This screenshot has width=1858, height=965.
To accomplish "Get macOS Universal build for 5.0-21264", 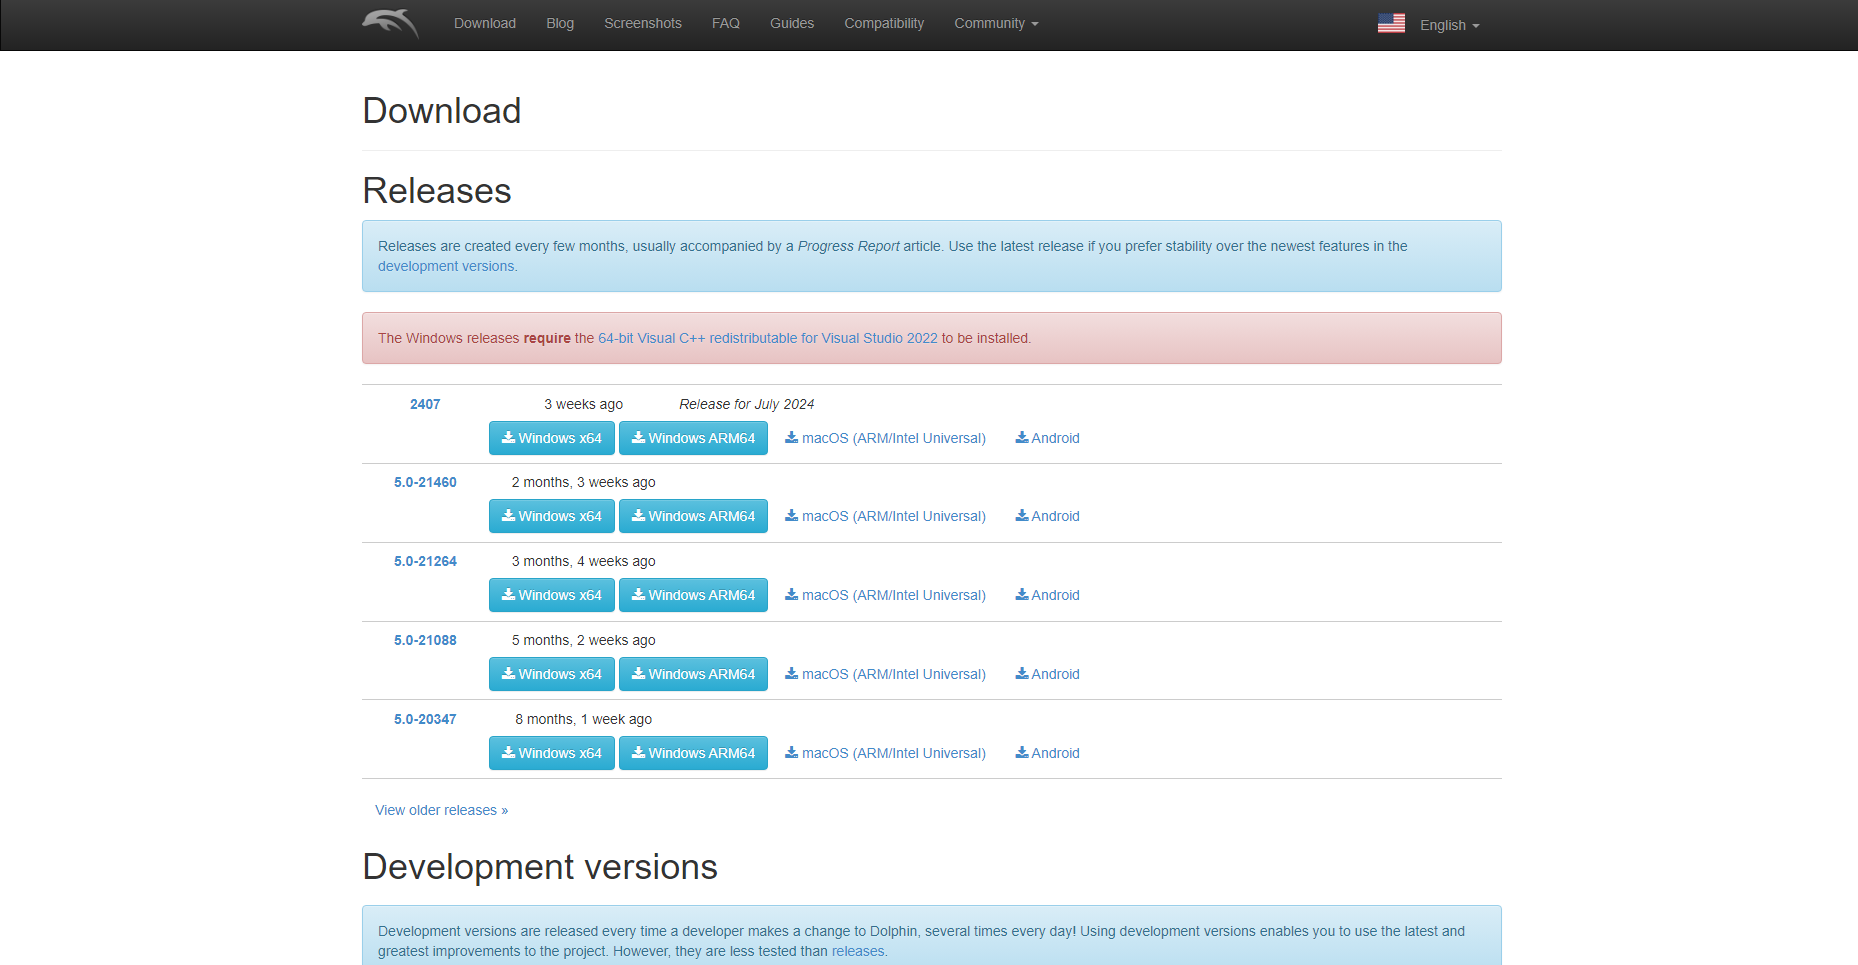I will (x=885, y=595).
